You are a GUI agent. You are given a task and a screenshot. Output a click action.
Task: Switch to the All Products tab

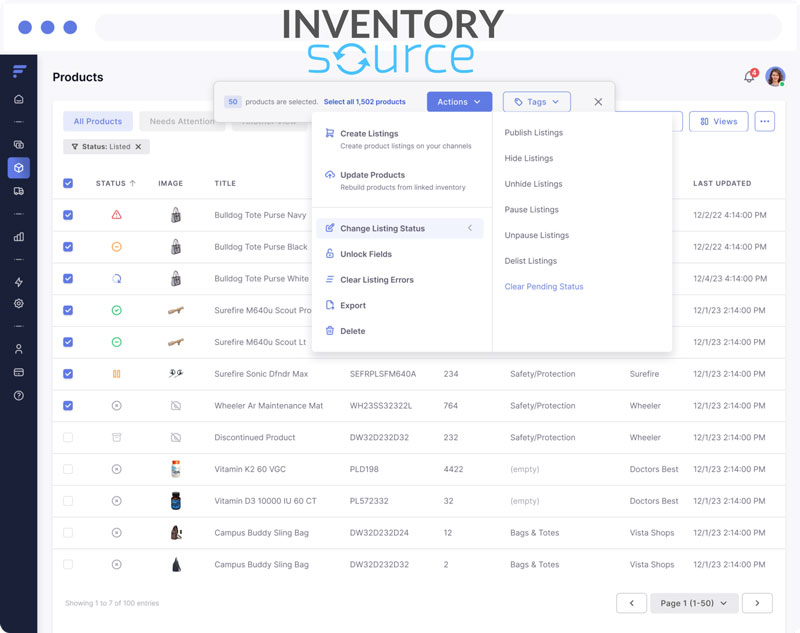pyautogui.click(x=98, y=121)
